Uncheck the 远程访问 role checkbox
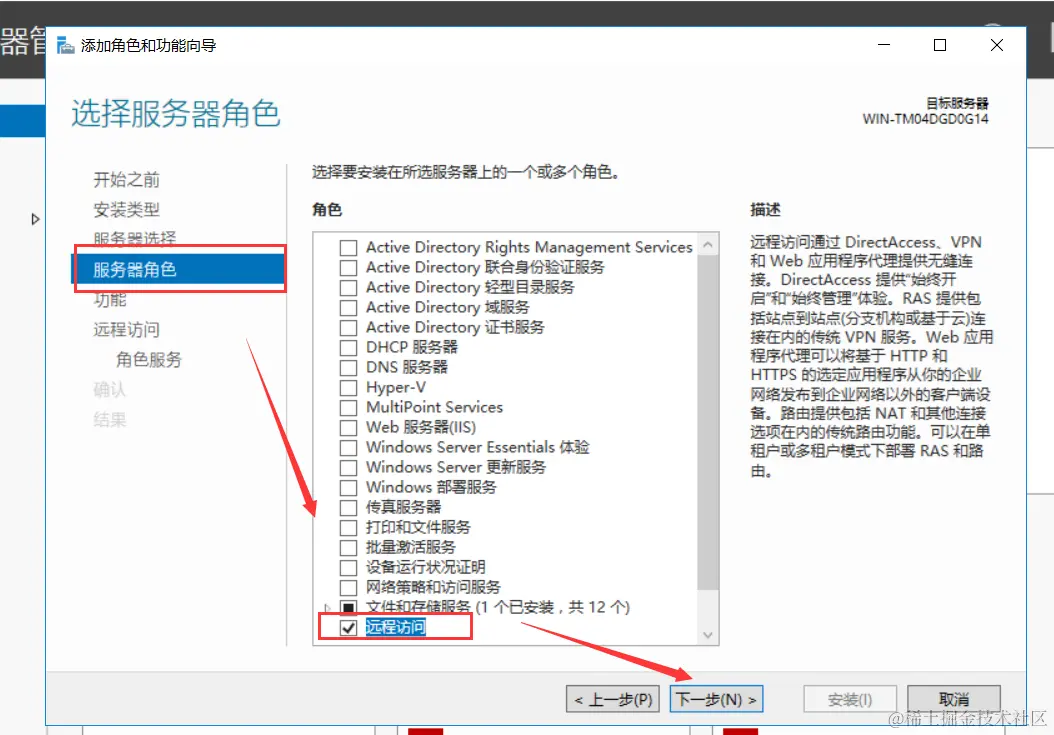 click(x=348, y=628)
